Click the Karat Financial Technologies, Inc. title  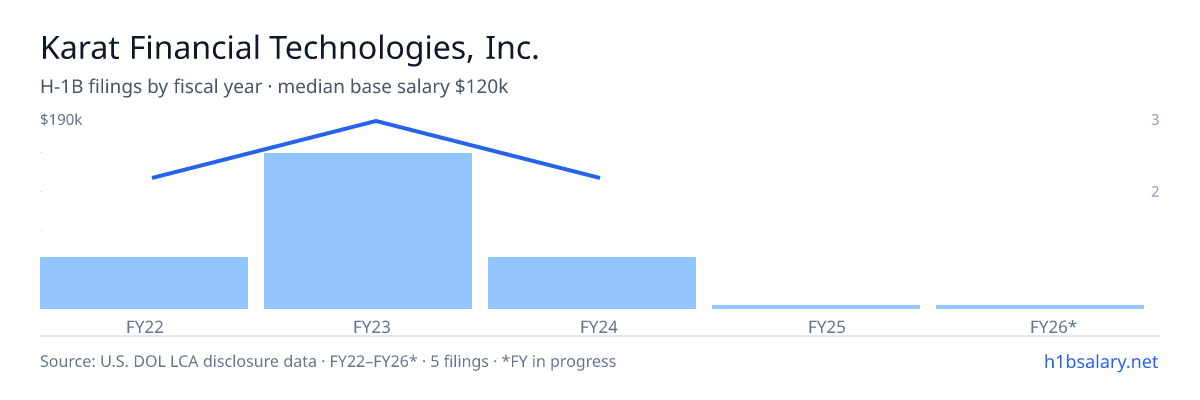(x=290, y=48)
